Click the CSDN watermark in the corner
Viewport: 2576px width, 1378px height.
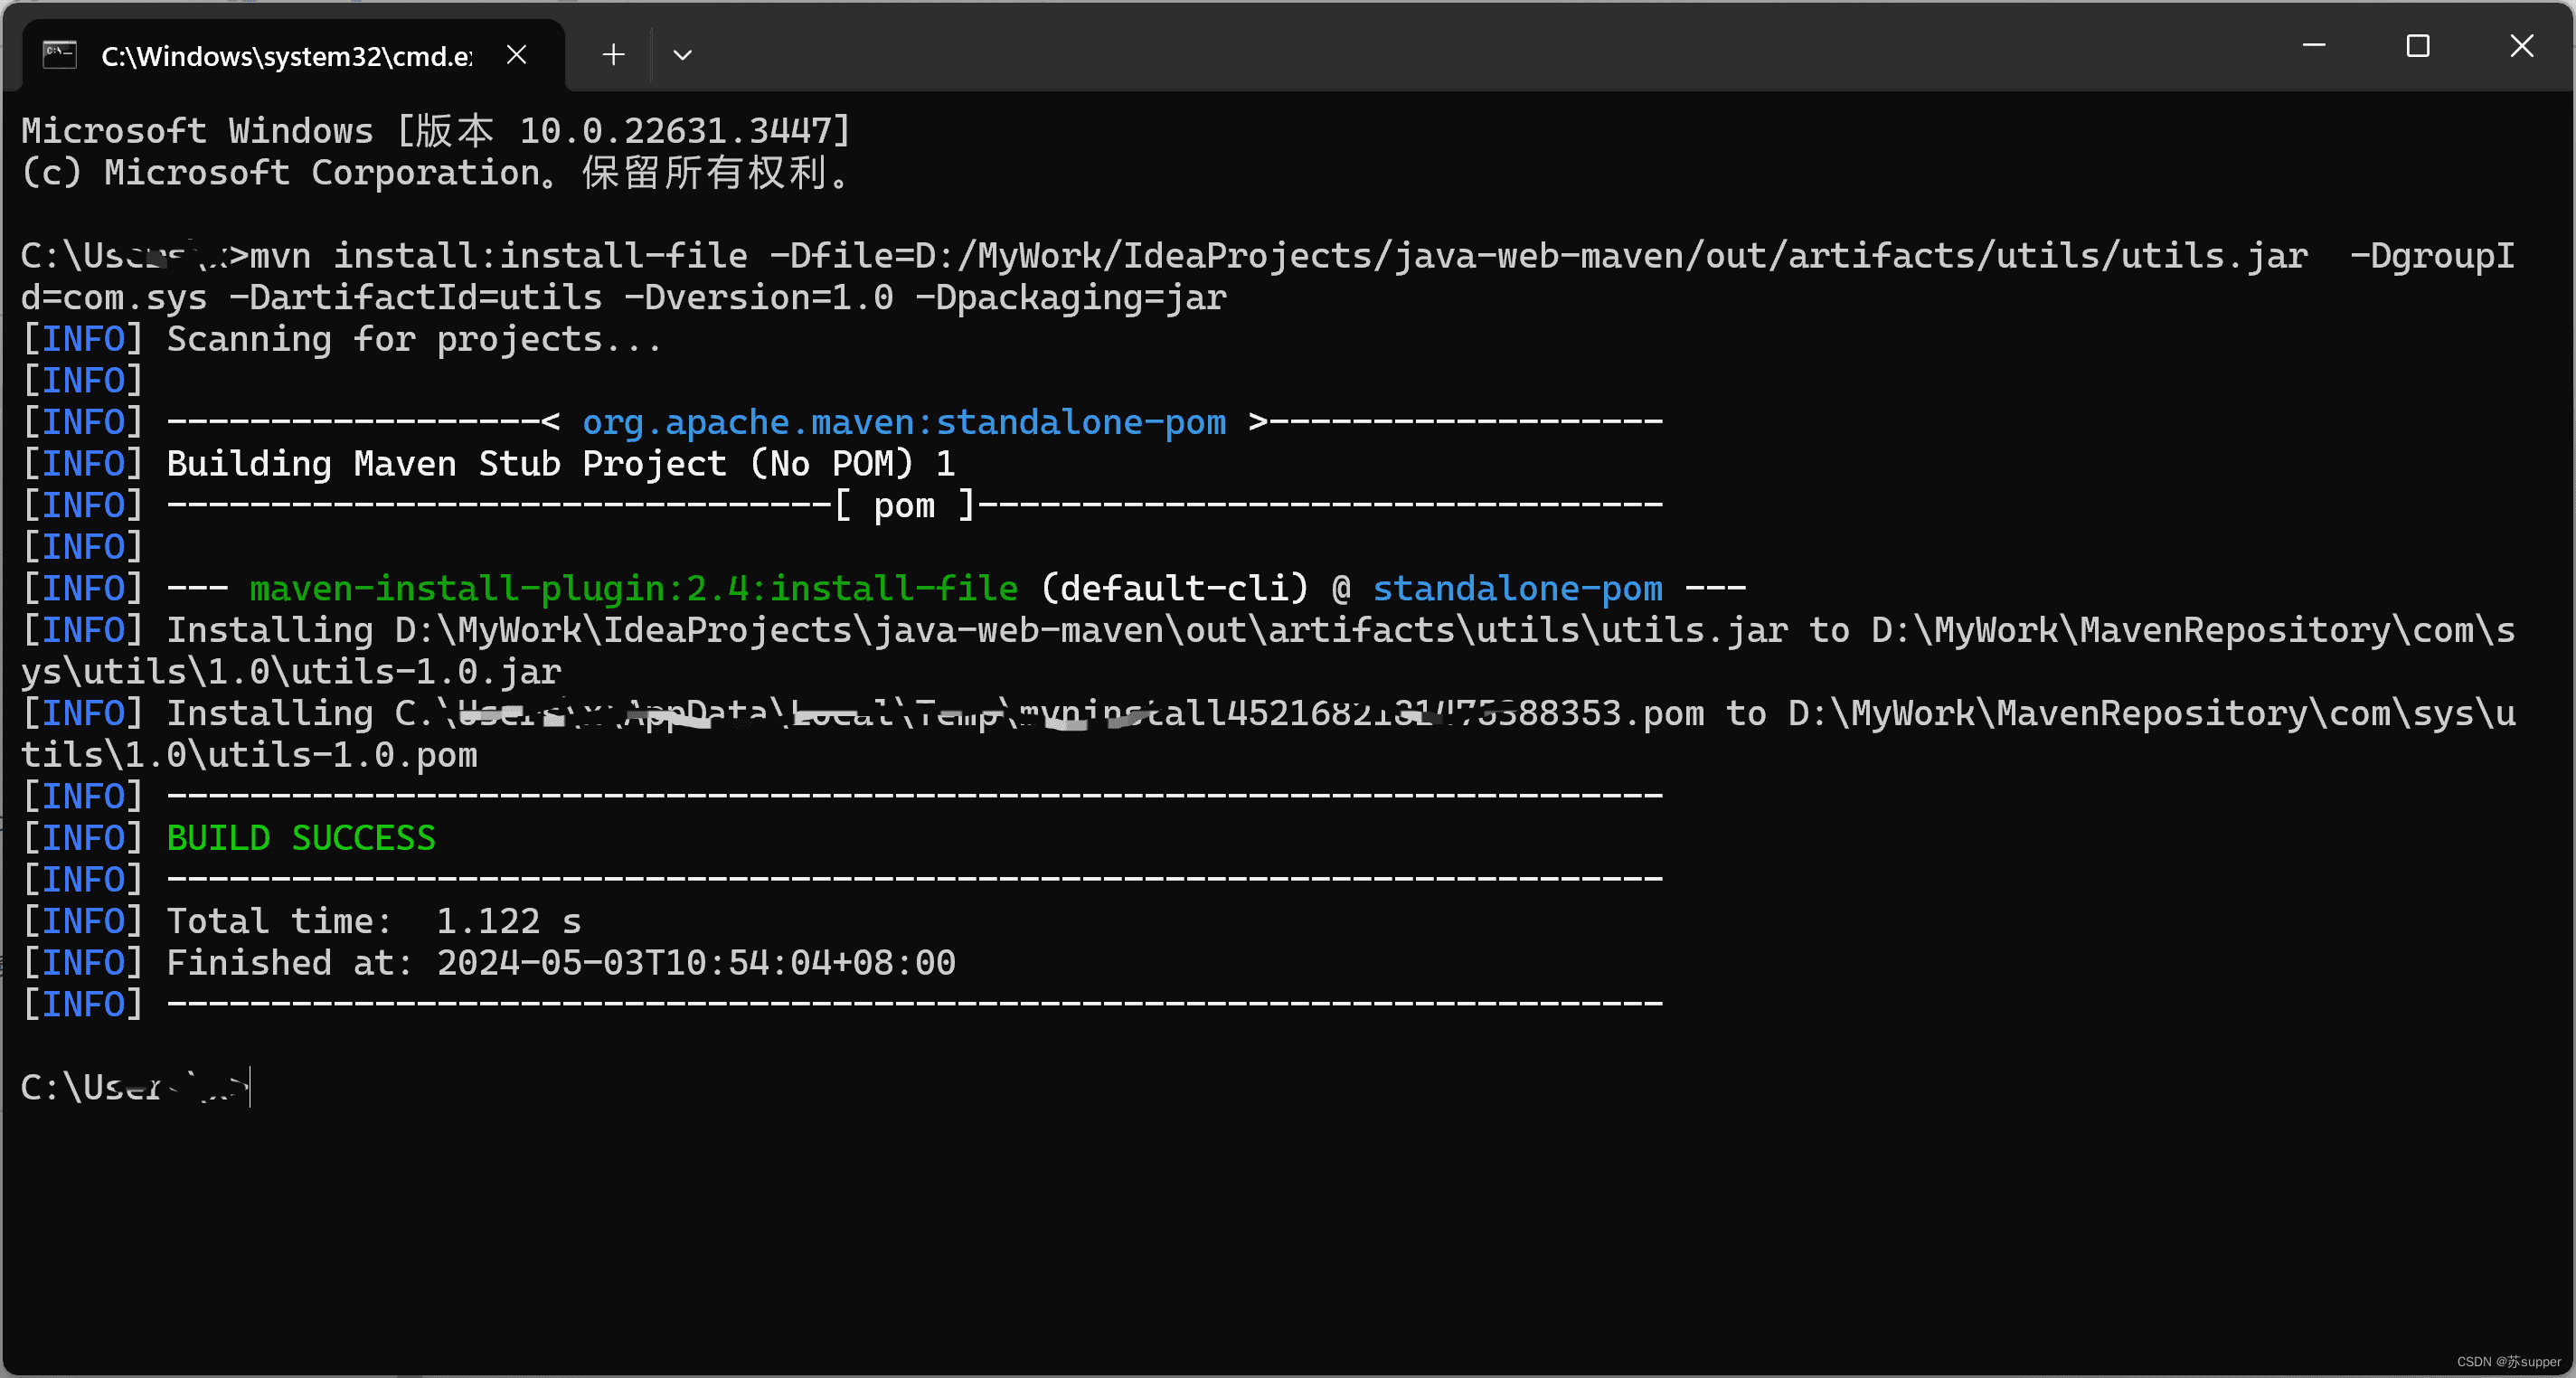[x=2508, y=1361]
